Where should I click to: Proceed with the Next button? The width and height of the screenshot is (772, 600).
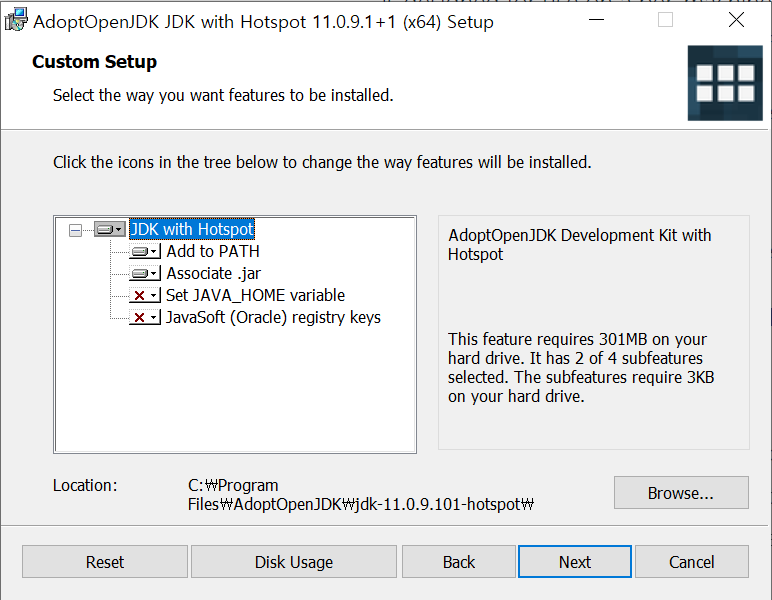(575, 562)
